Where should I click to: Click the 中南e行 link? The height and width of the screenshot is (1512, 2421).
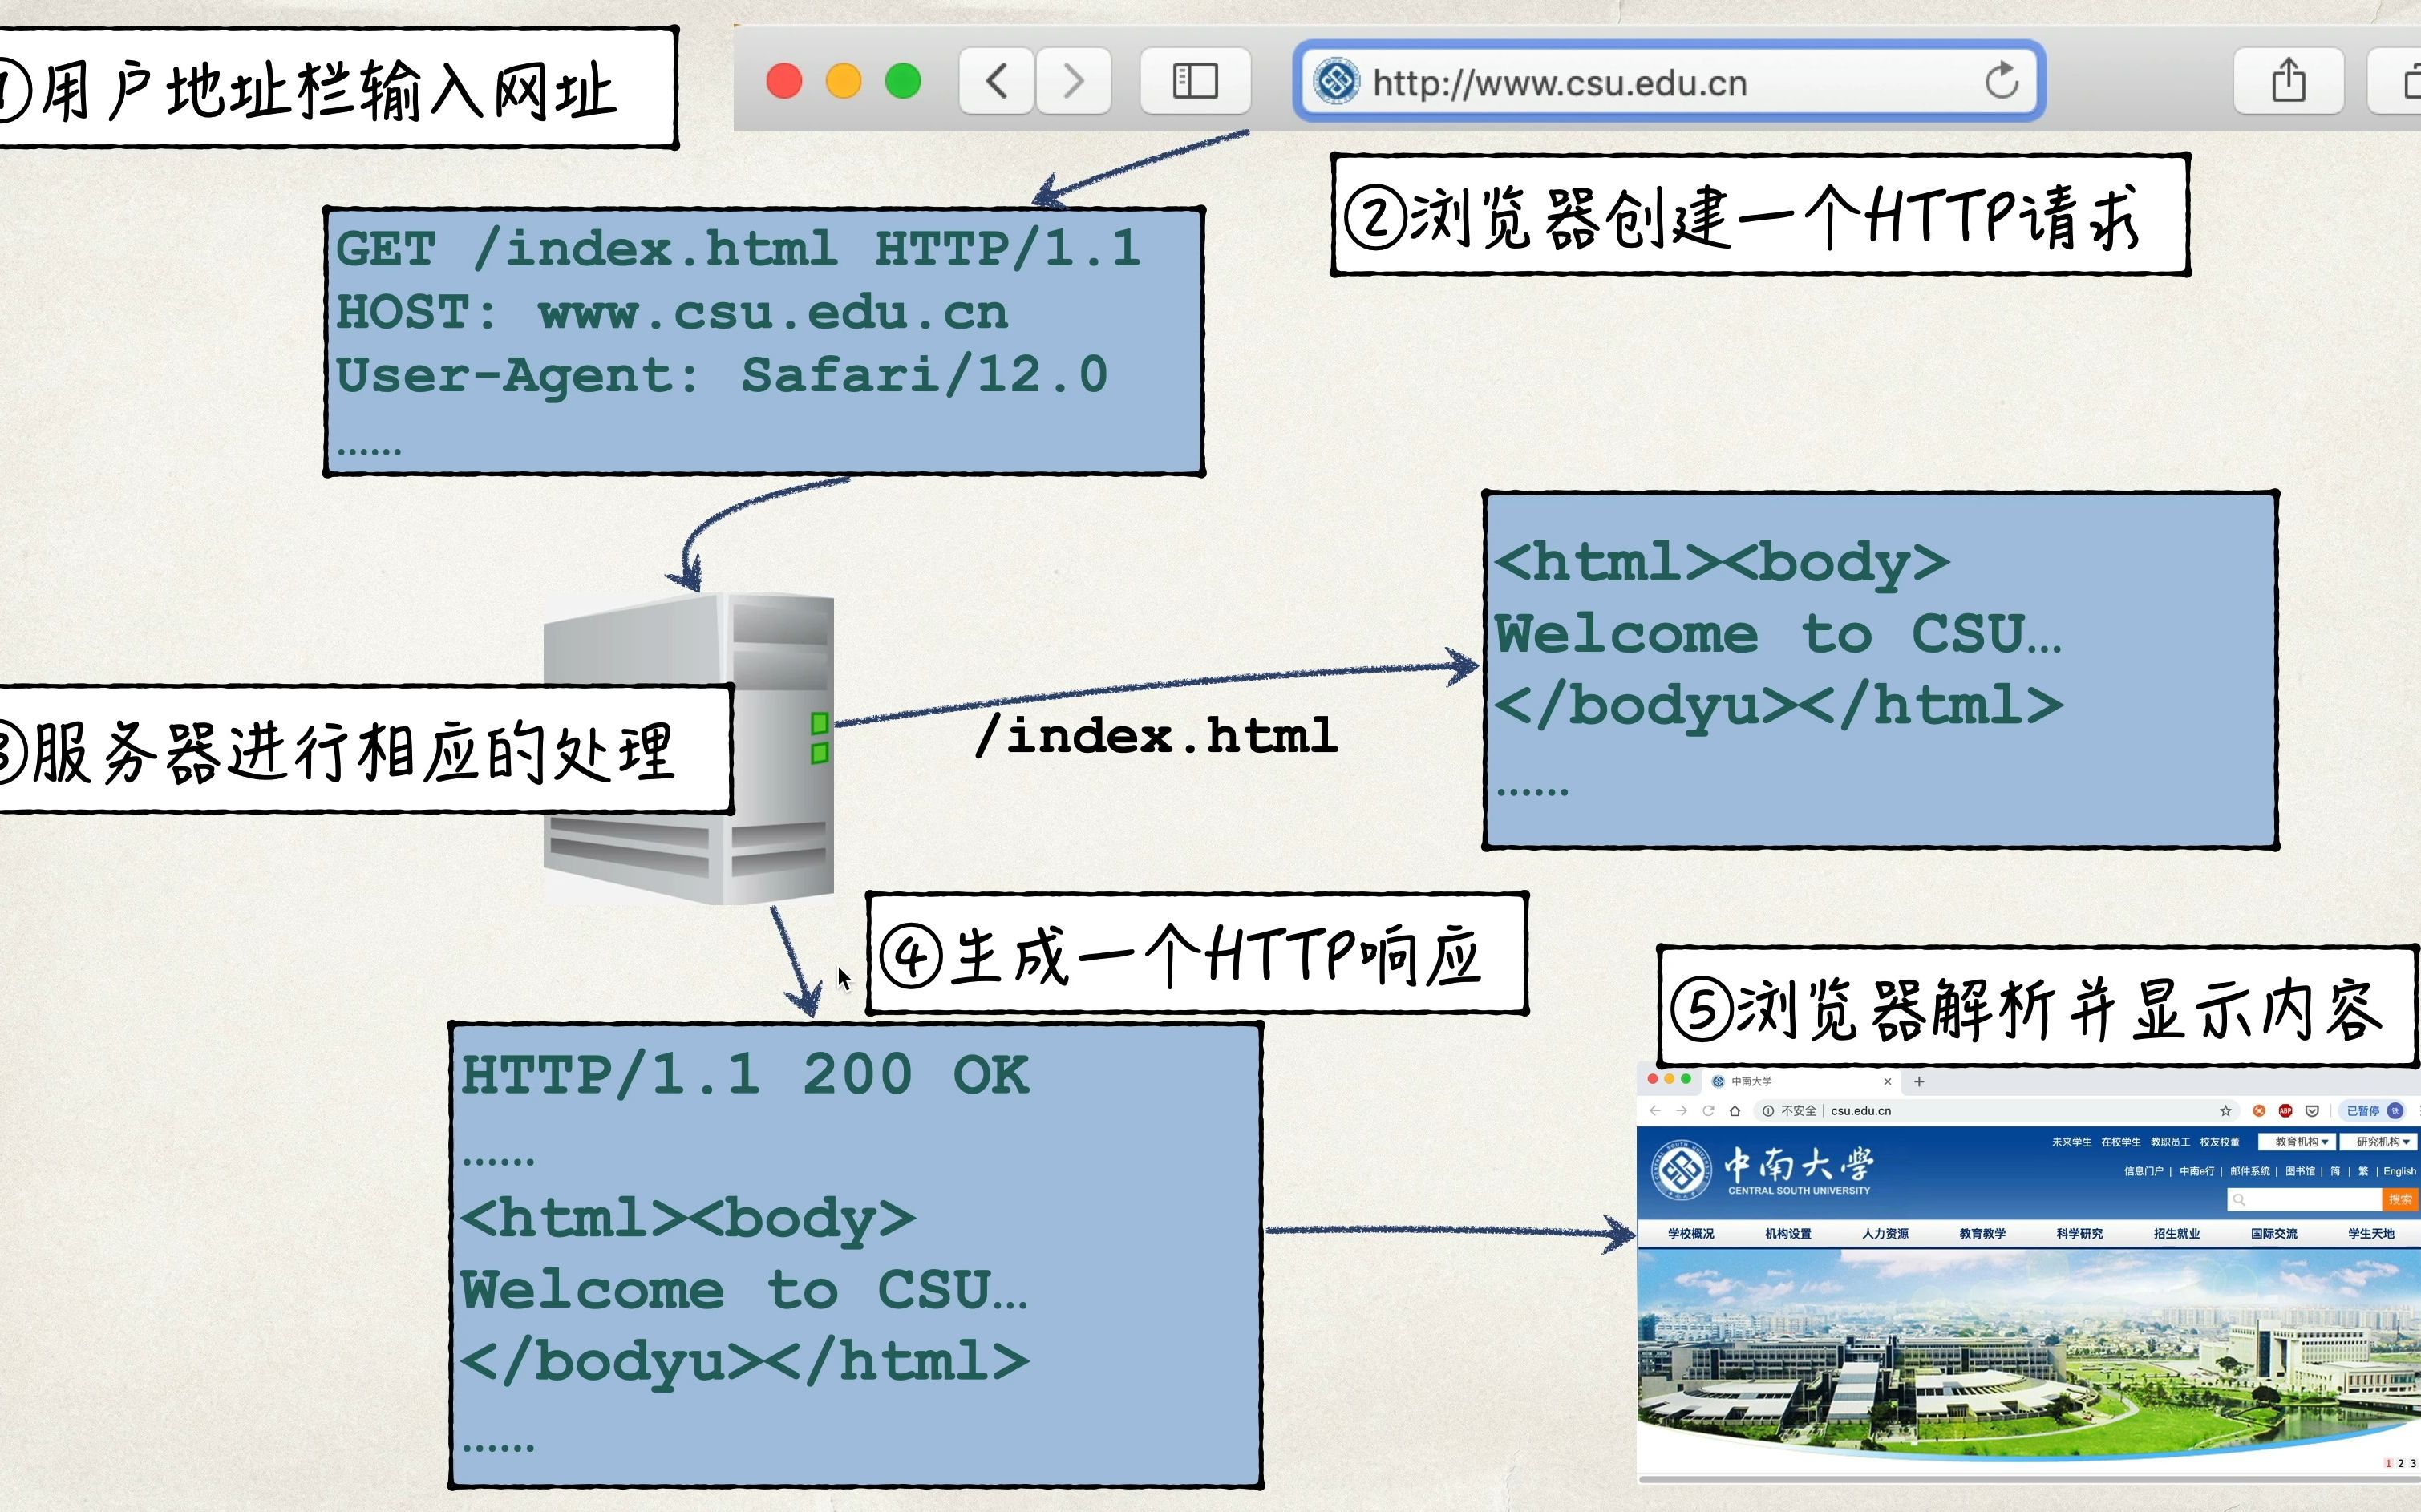click(x=2196, y=1171)
